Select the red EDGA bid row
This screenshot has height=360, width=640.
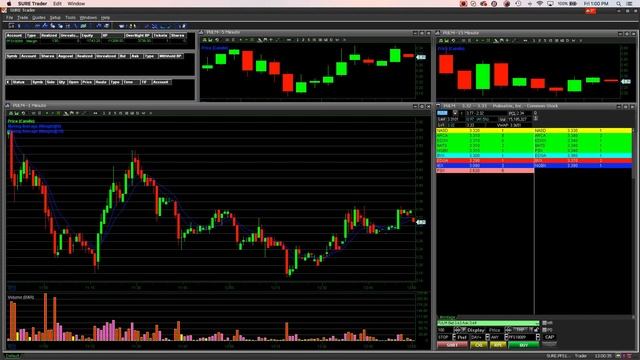pos(485,160)
